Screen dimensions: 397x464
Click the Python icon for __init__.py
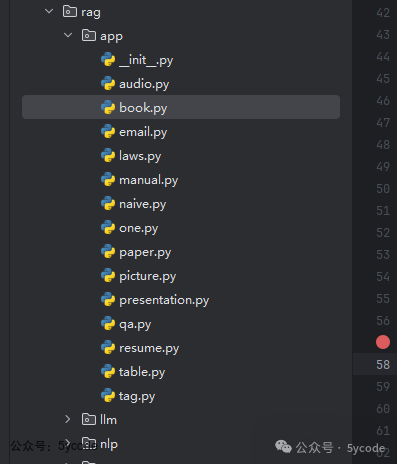click(108, 60)
